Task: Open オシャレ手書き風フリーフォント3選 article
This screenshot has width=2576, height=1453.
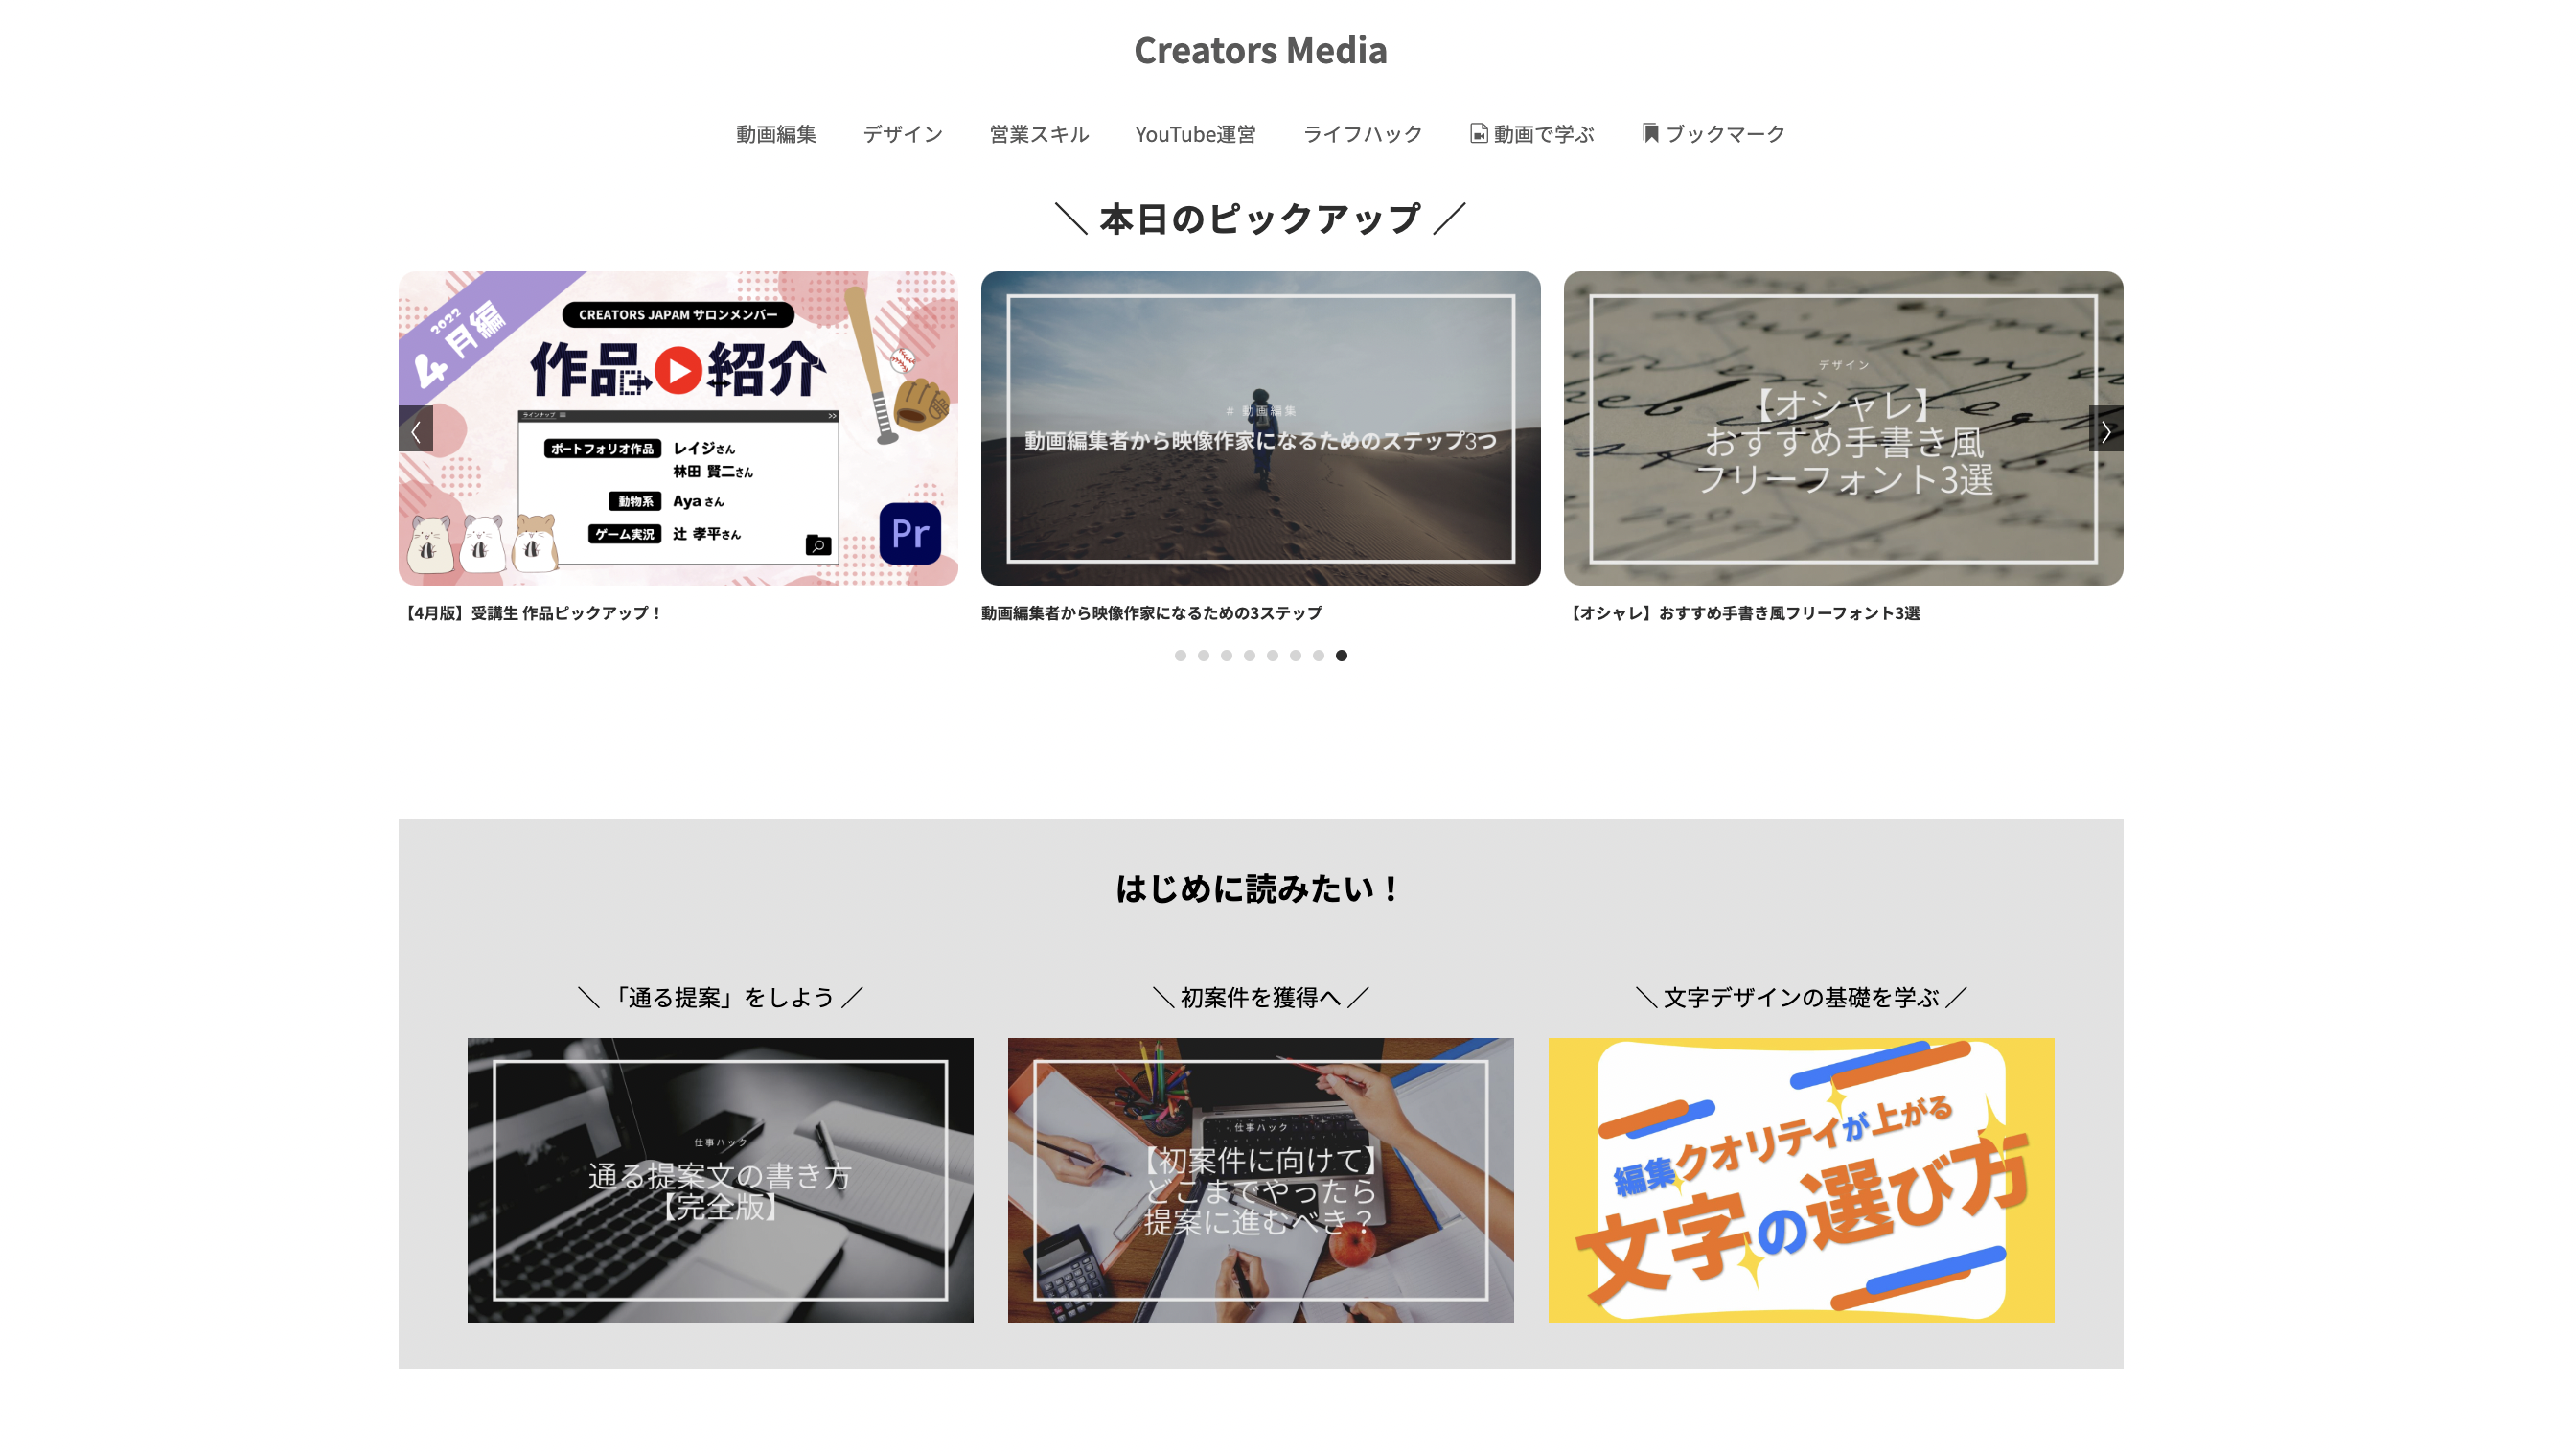Action: coord(1842,428)
